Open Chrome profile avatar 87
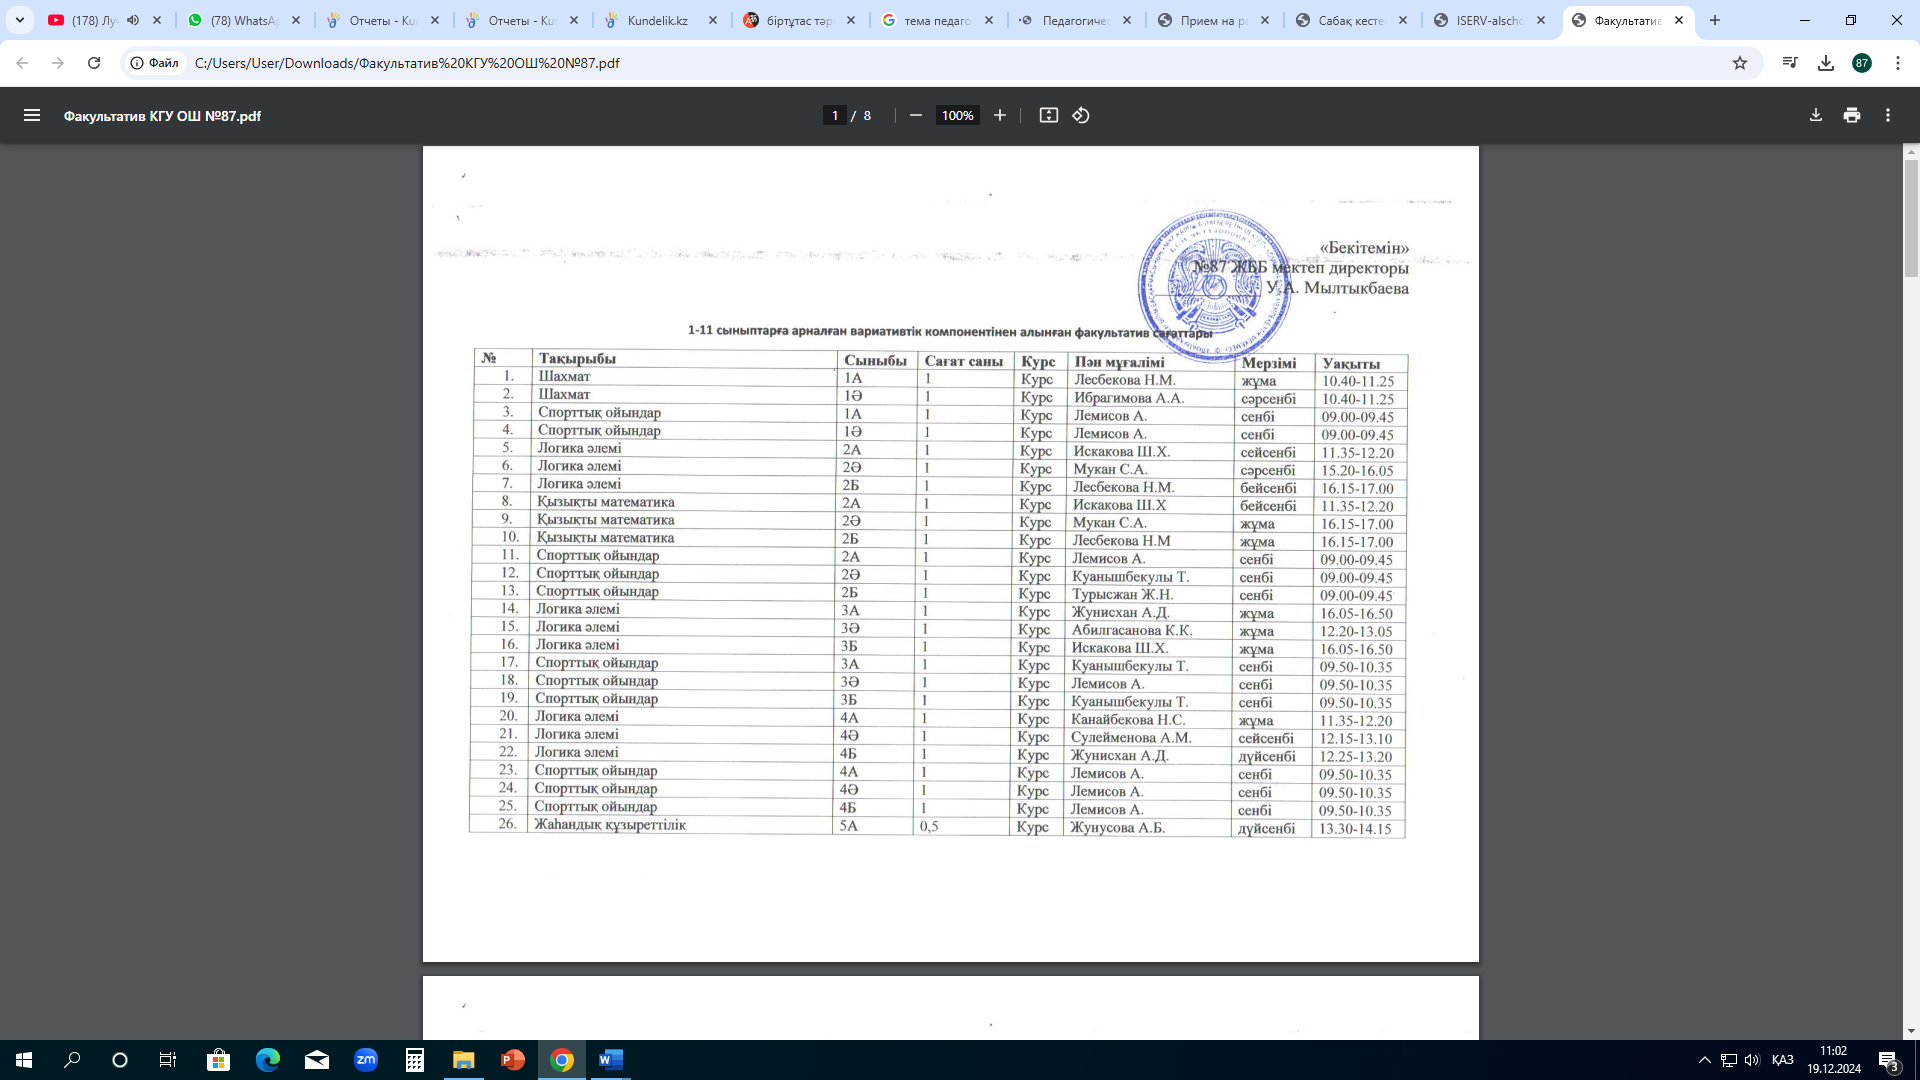The height and width of the screenshot is (1080, 1920). 1861,63
